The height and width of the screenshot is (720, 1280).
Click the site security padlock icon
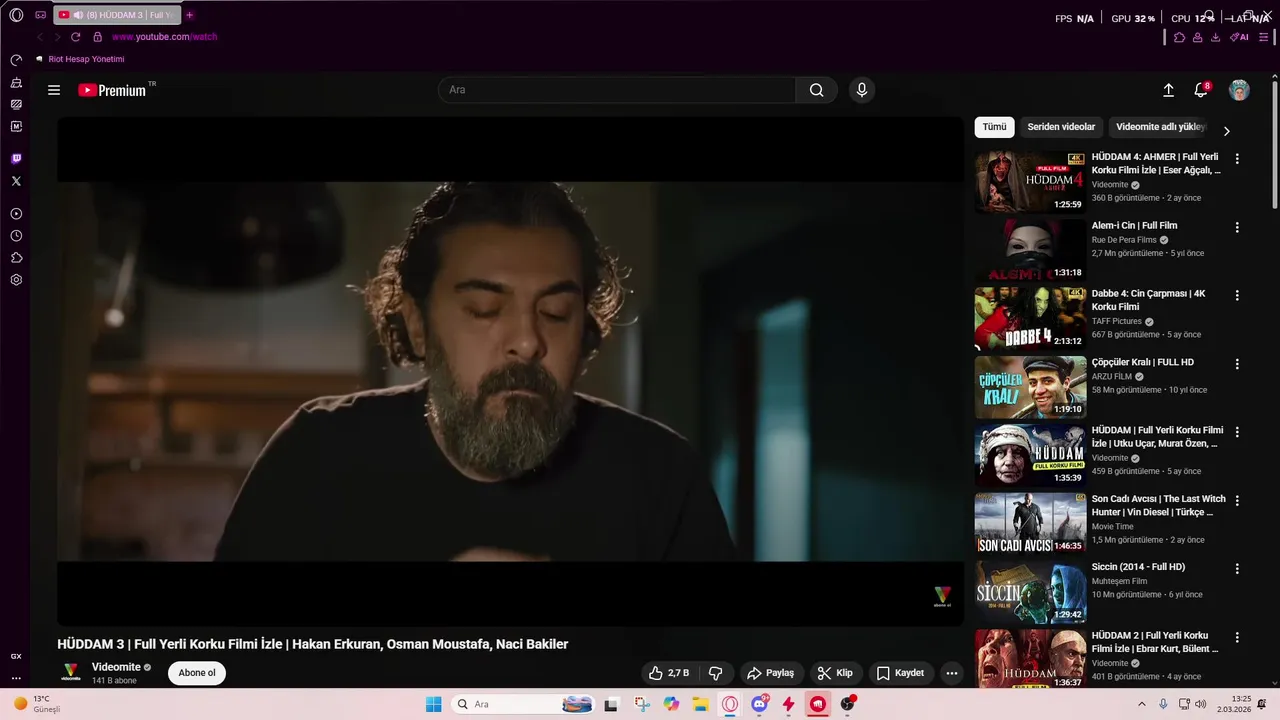coord(97,37)
